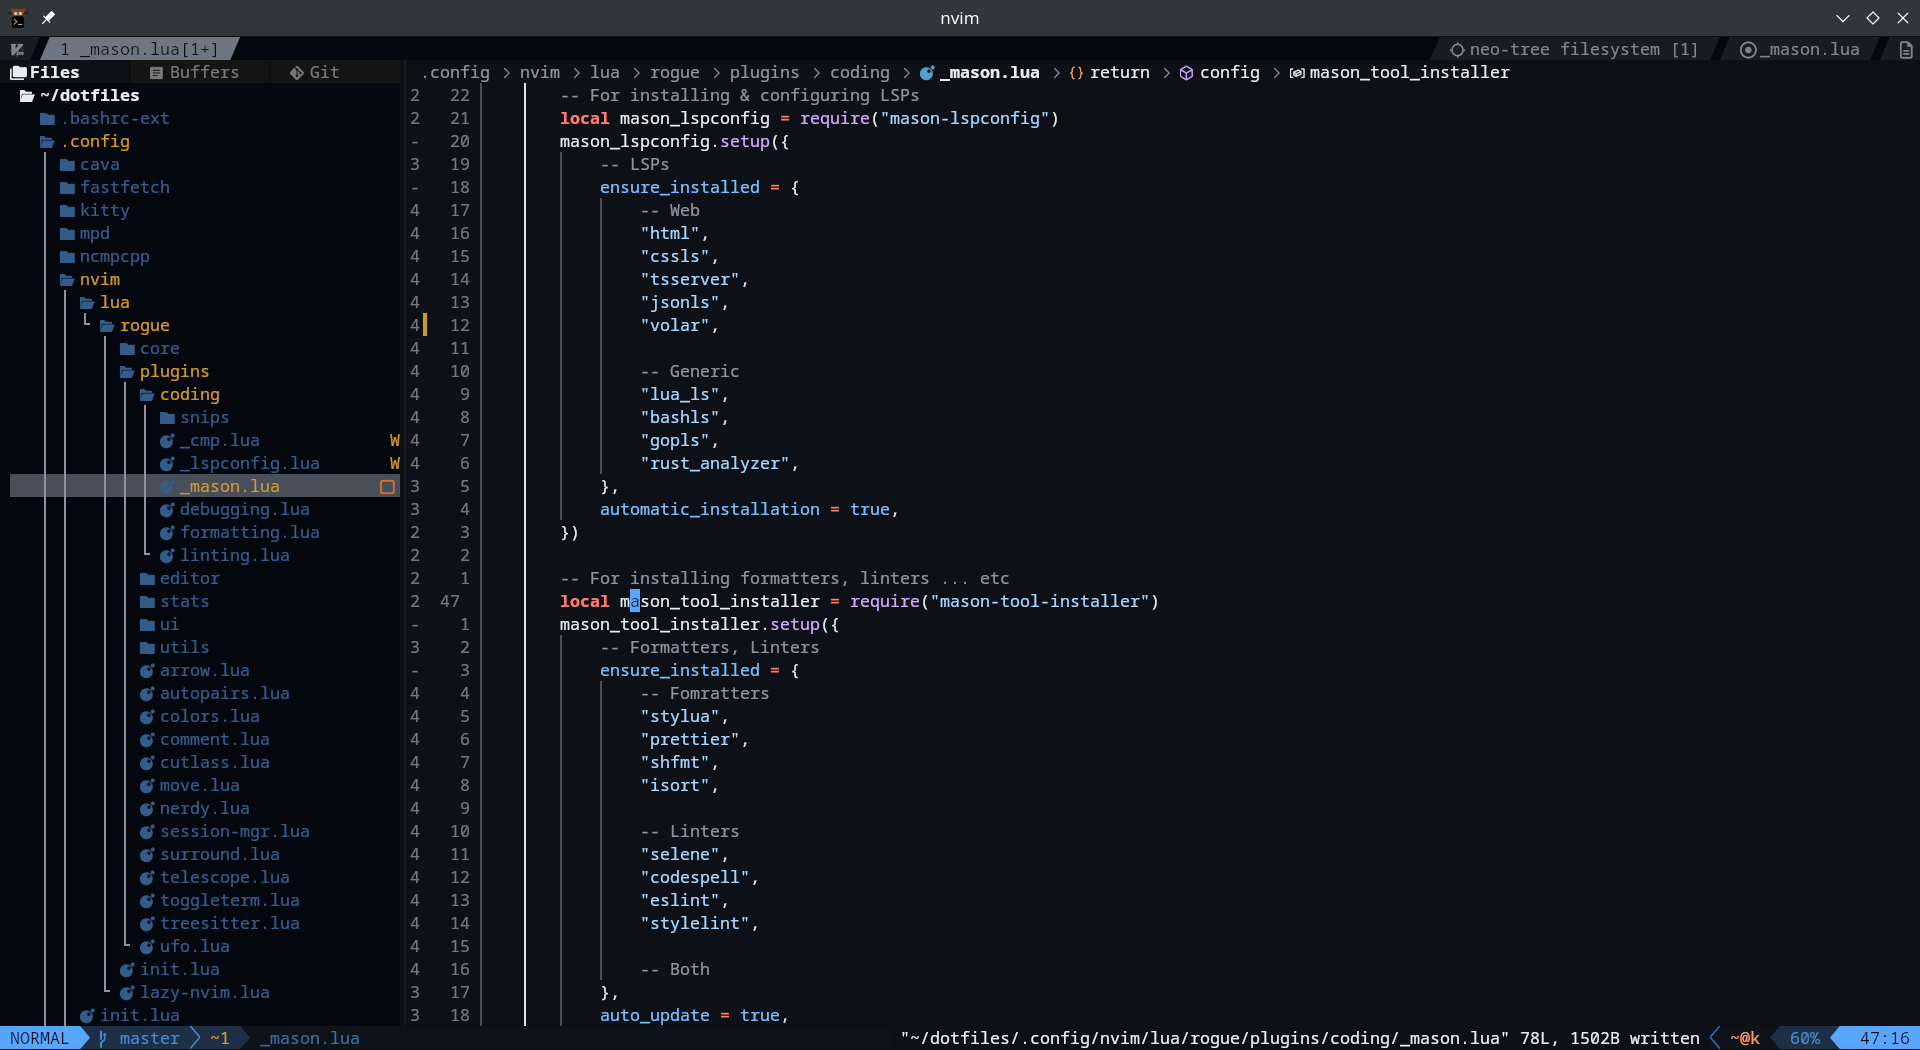This screenshot has width=1920, height=1050.
Task: Click the app icon in the title bar
Action: click(x=17, y=18)
